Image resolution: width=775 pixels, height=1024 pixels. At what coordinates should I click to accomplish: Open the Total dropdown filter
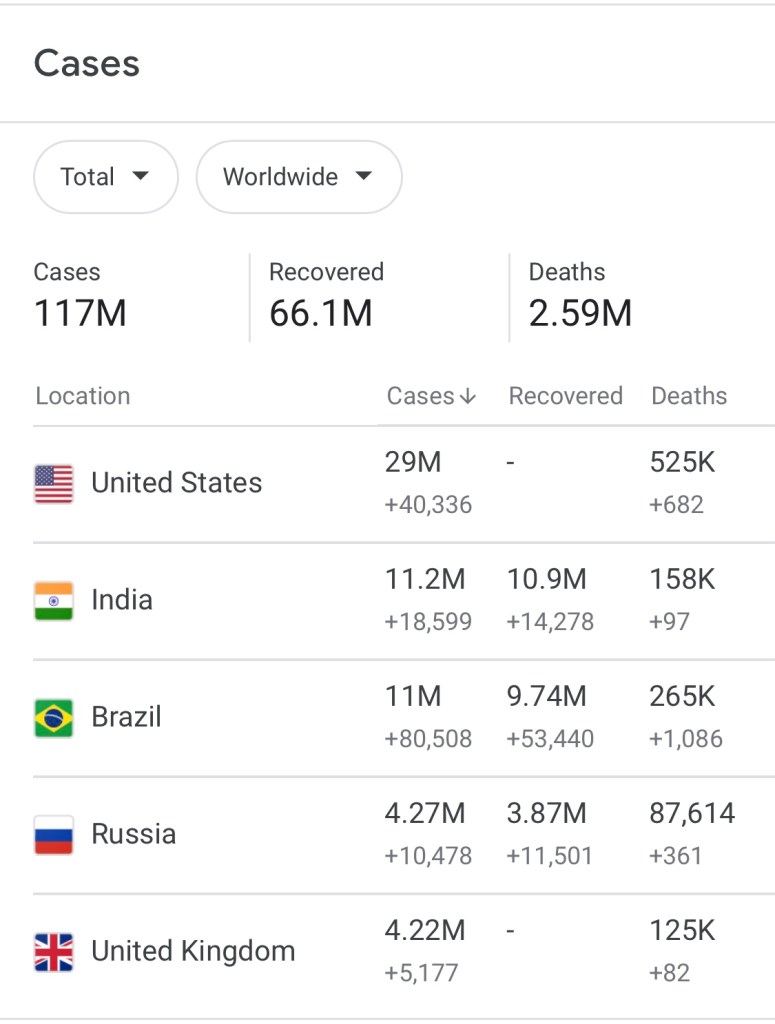[x=105, y=177]
